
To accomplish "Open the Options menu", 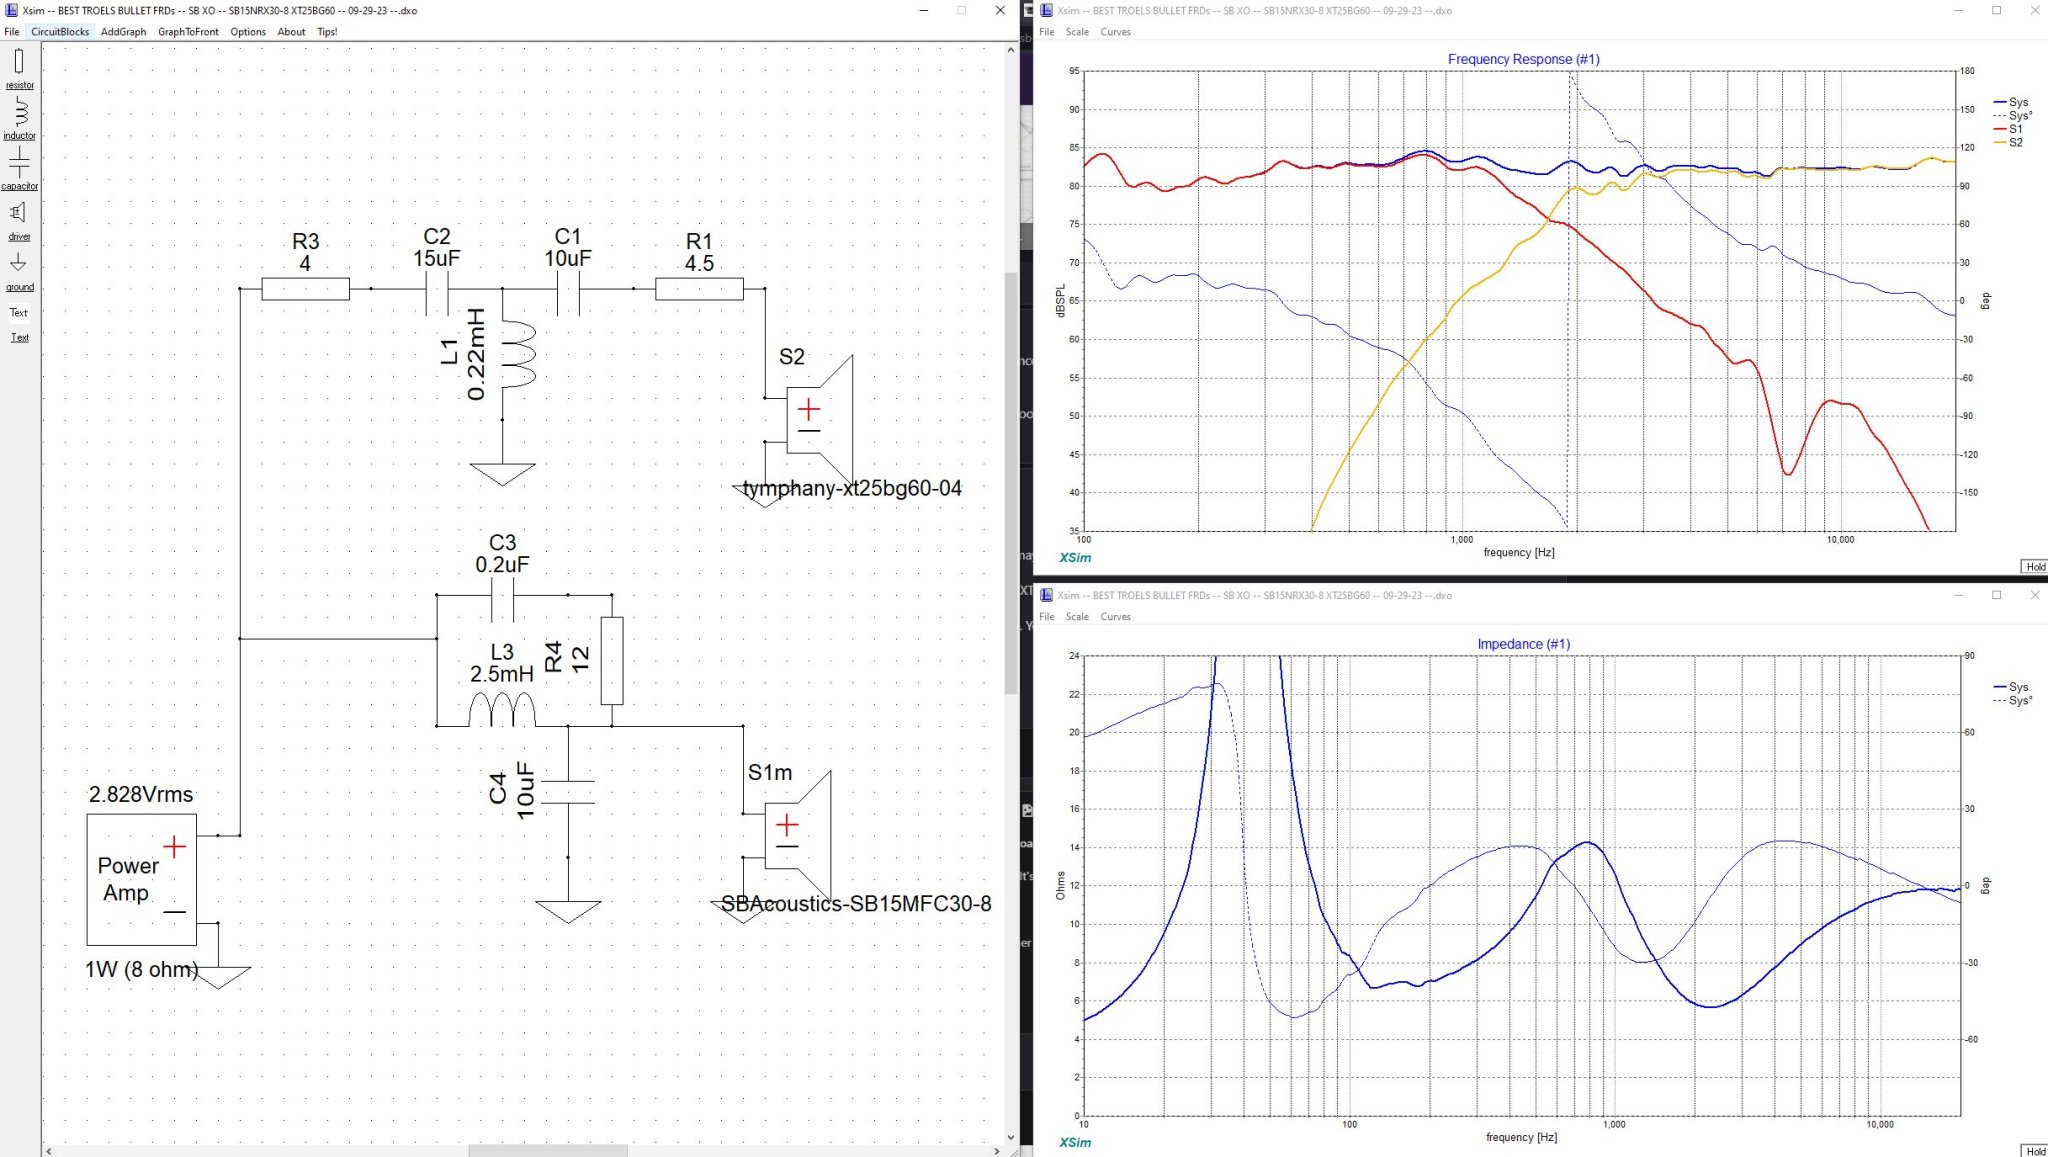I will 248,32.
